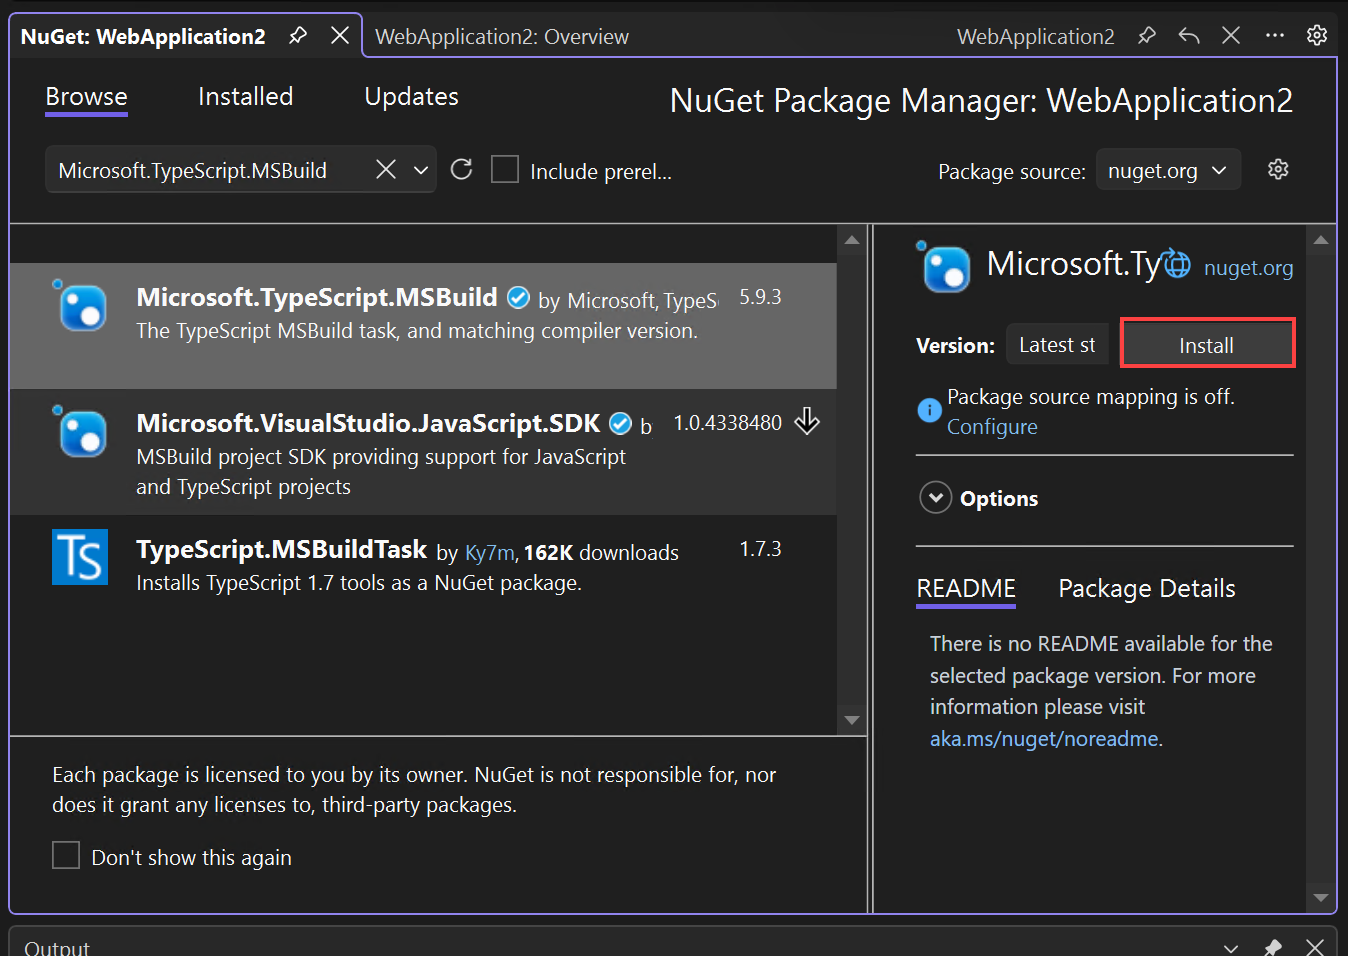Open the Configure link for source mapping
The height and width of the screenshot is (956, 1348).
pos(991,426)
